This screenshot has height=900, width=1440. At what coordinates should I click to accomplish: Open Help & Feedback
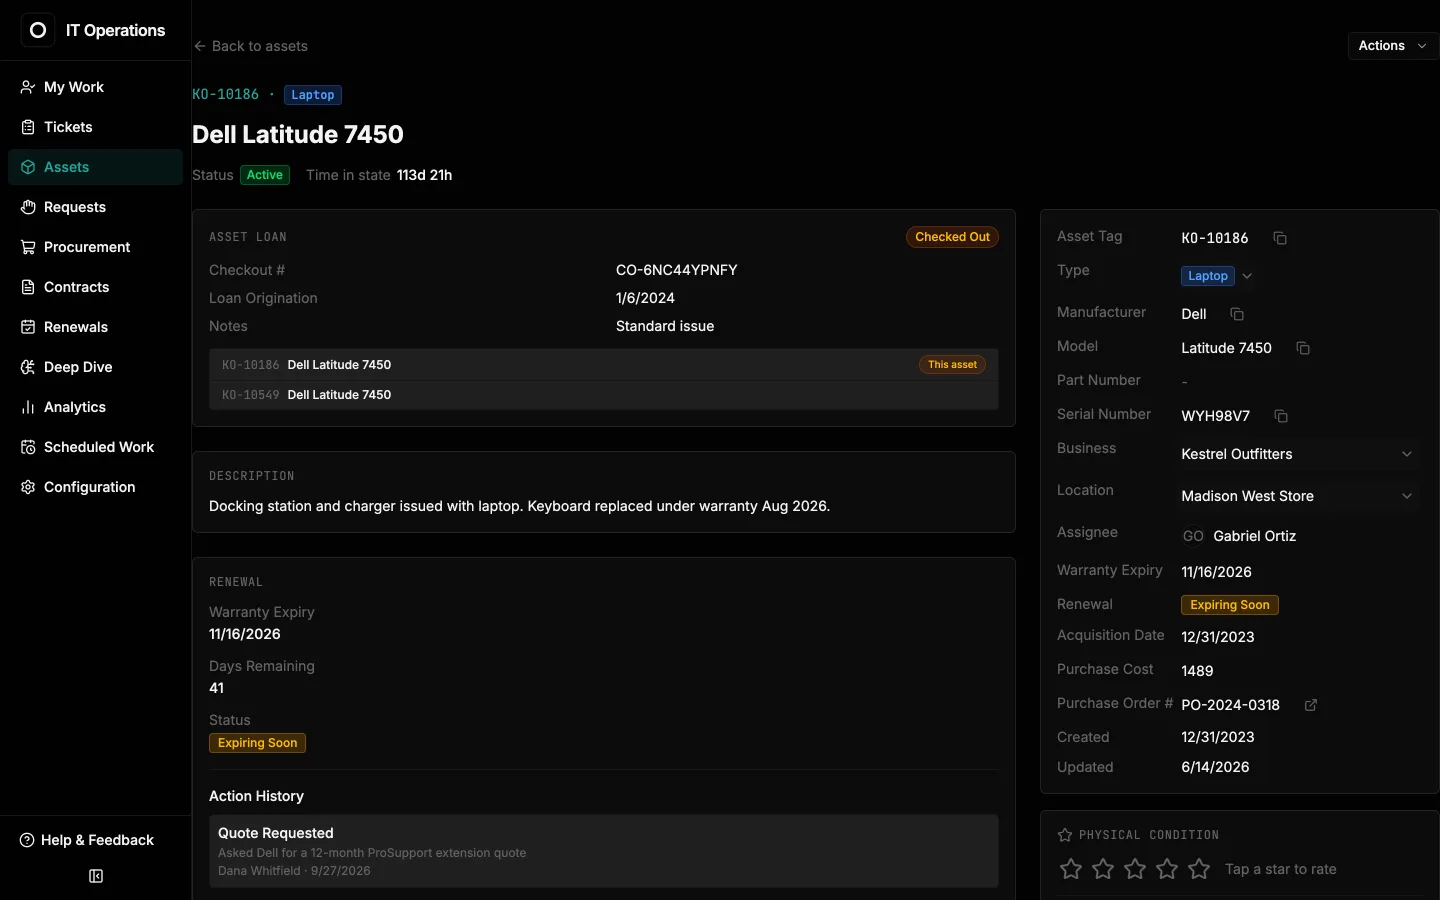[87, 840]
